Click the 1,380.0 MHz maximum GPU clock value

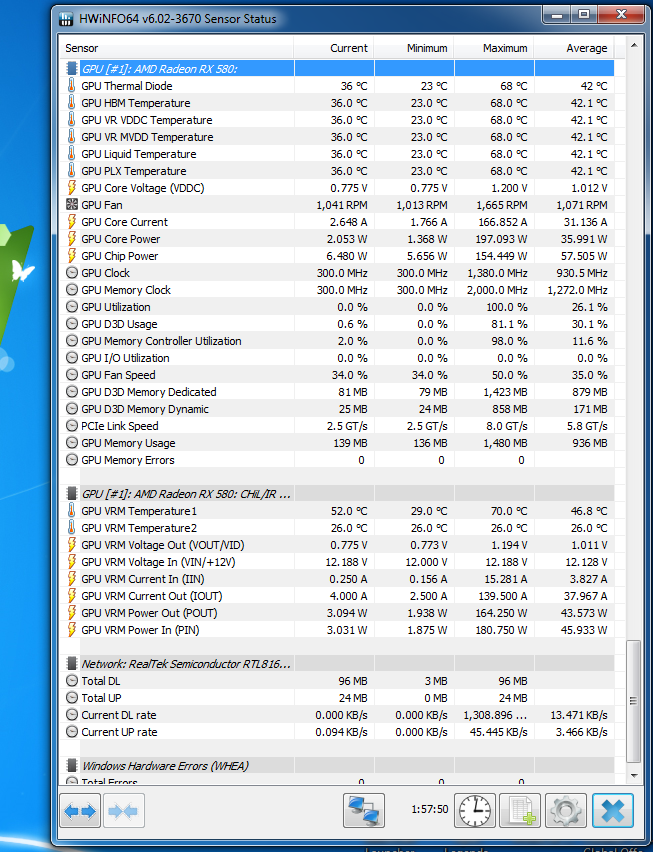(497, 273)
